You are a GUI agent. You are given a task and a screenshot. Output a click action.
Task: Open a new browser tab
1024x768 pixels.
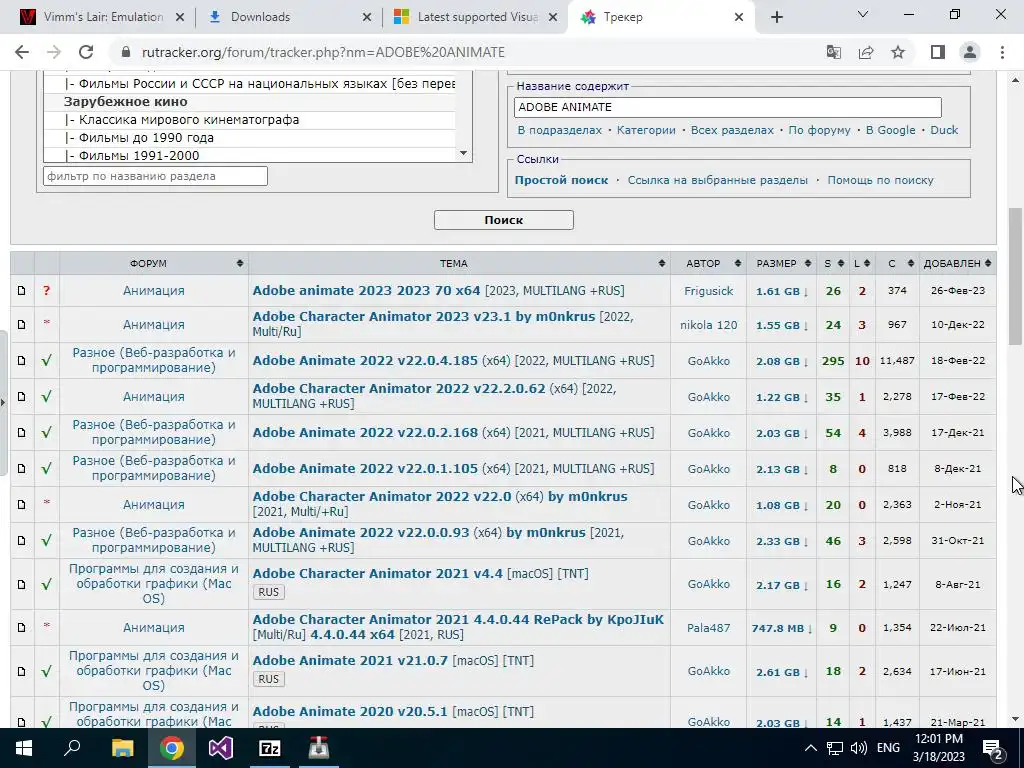(x=776, y=17)
